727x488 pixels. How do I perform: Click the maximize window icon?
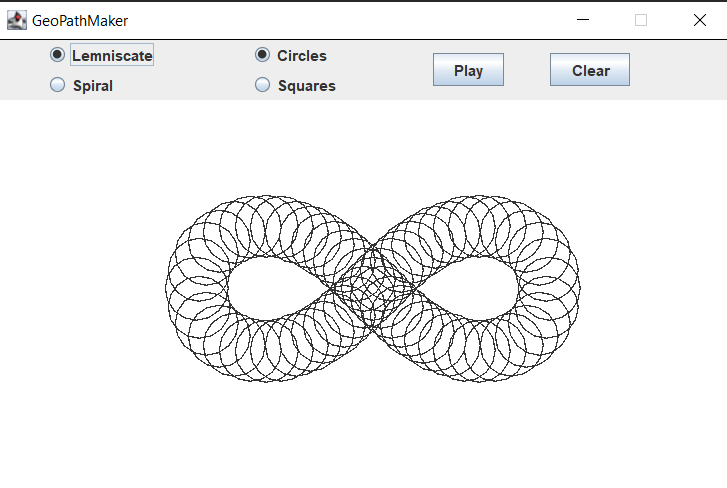[x=641, y=20]
